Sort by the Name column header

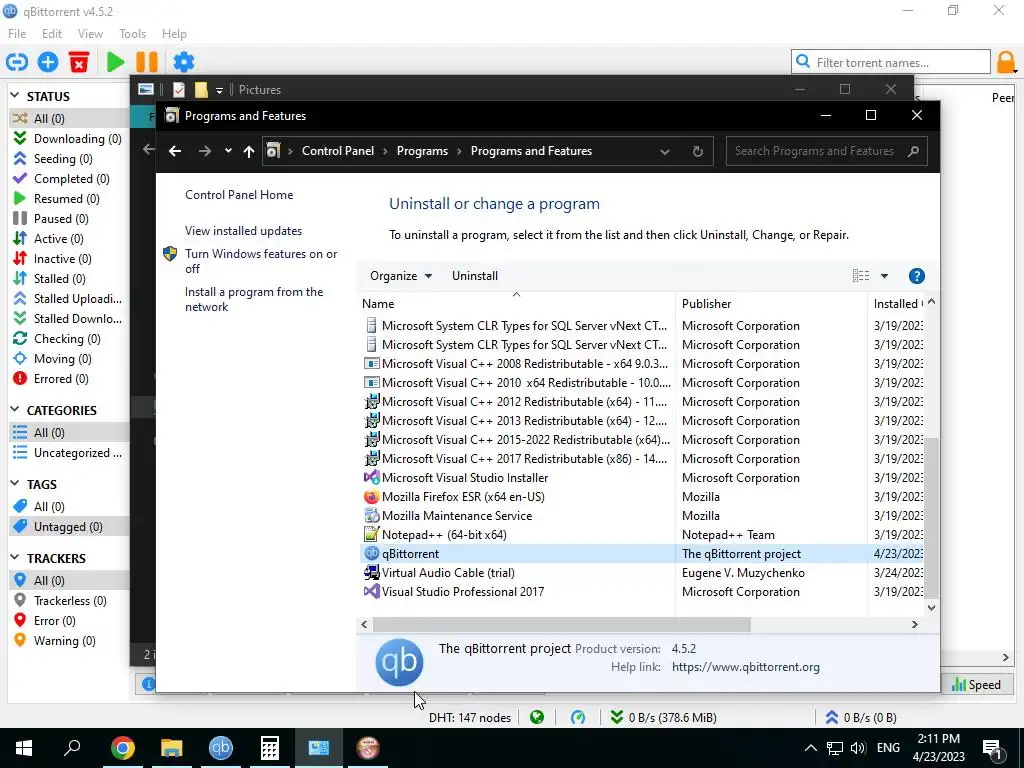517,304
